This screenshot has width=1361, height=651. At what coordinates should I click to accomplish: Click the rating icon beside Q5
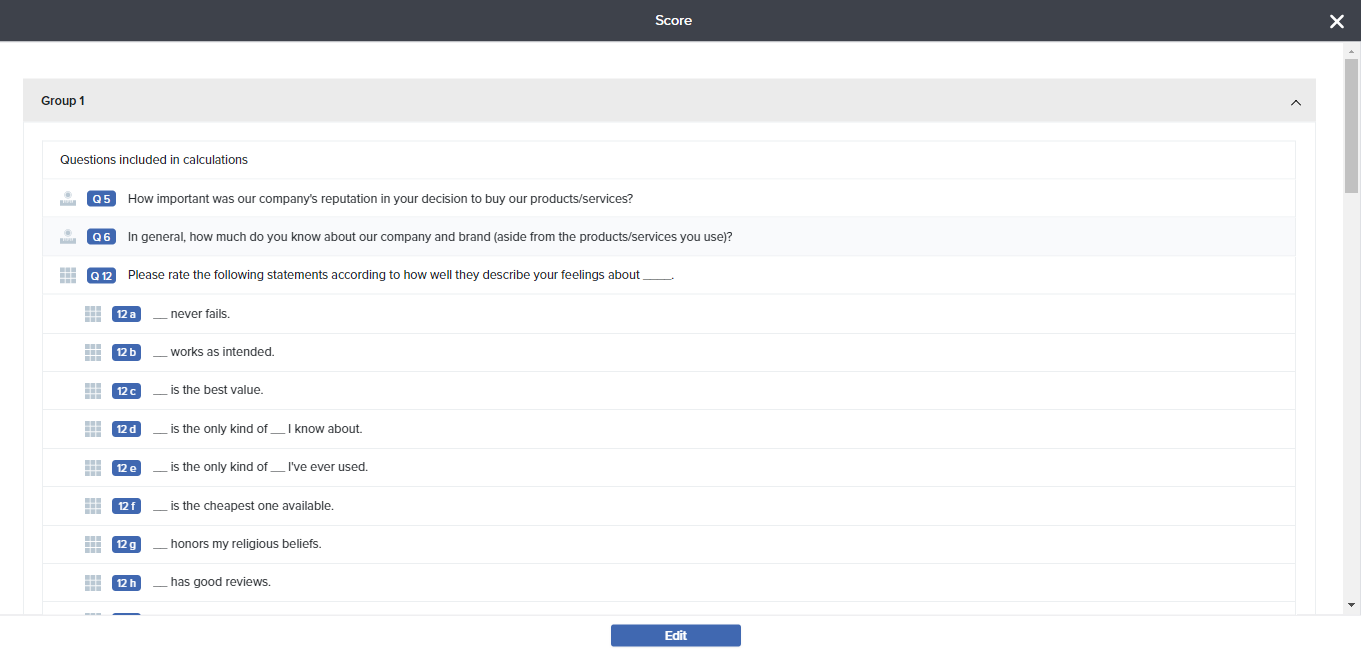[68, 199]
